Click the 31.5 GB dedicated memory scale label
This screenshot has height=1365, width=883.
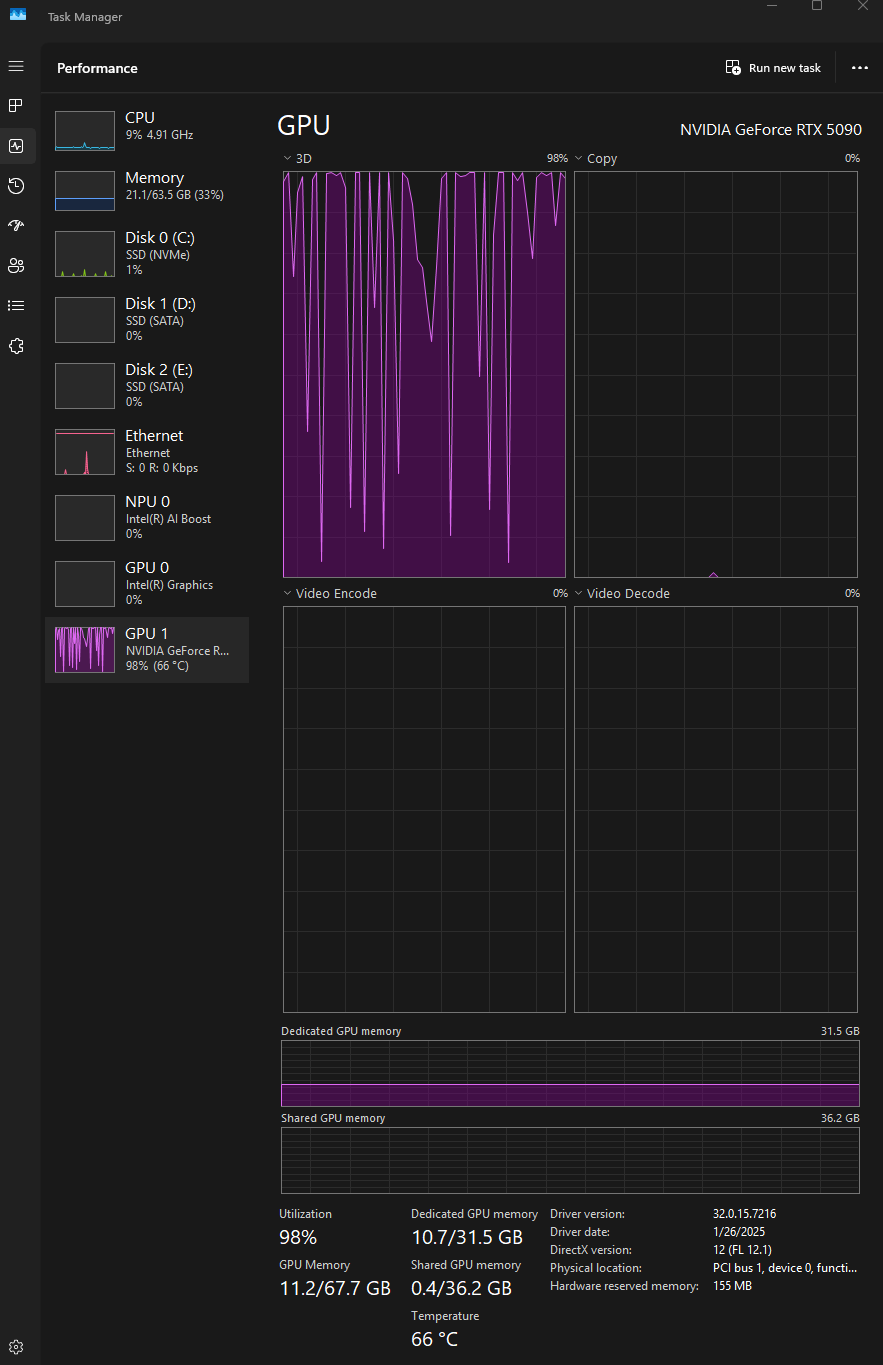(841, 1031)
